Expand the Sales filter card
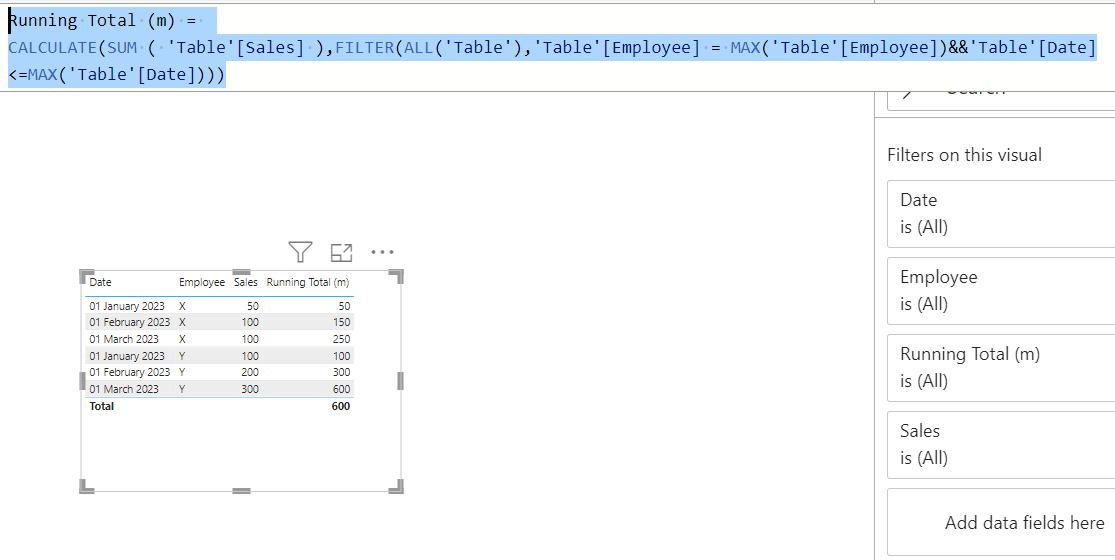This screenshot has height=560, width=1115. coord(1001,444)
